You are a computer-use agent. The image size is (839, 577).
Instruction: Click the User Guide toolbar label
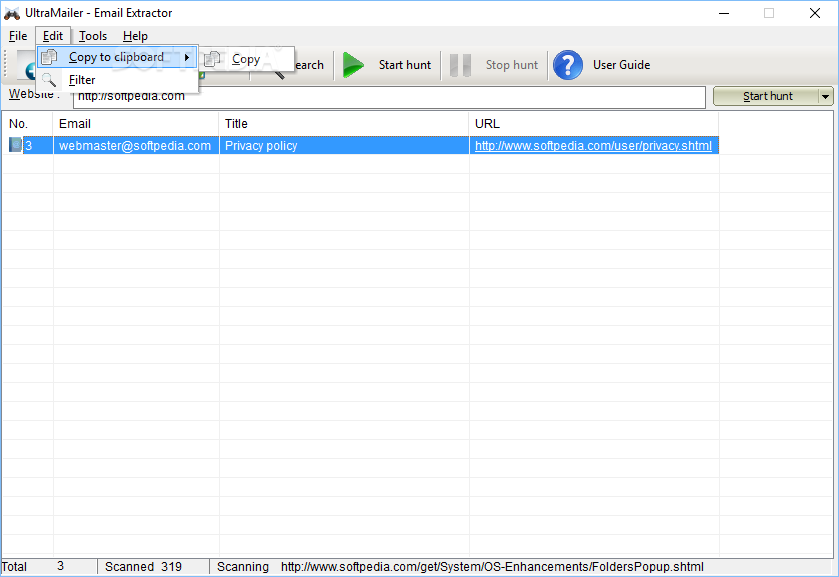[x=621, y=65]
